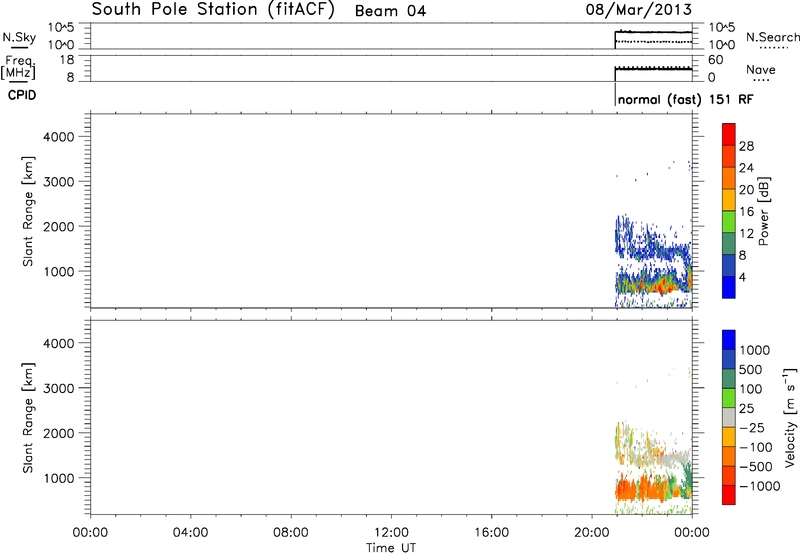Click the '10^5' left noise axis label
800x554 pixels.
61,28
